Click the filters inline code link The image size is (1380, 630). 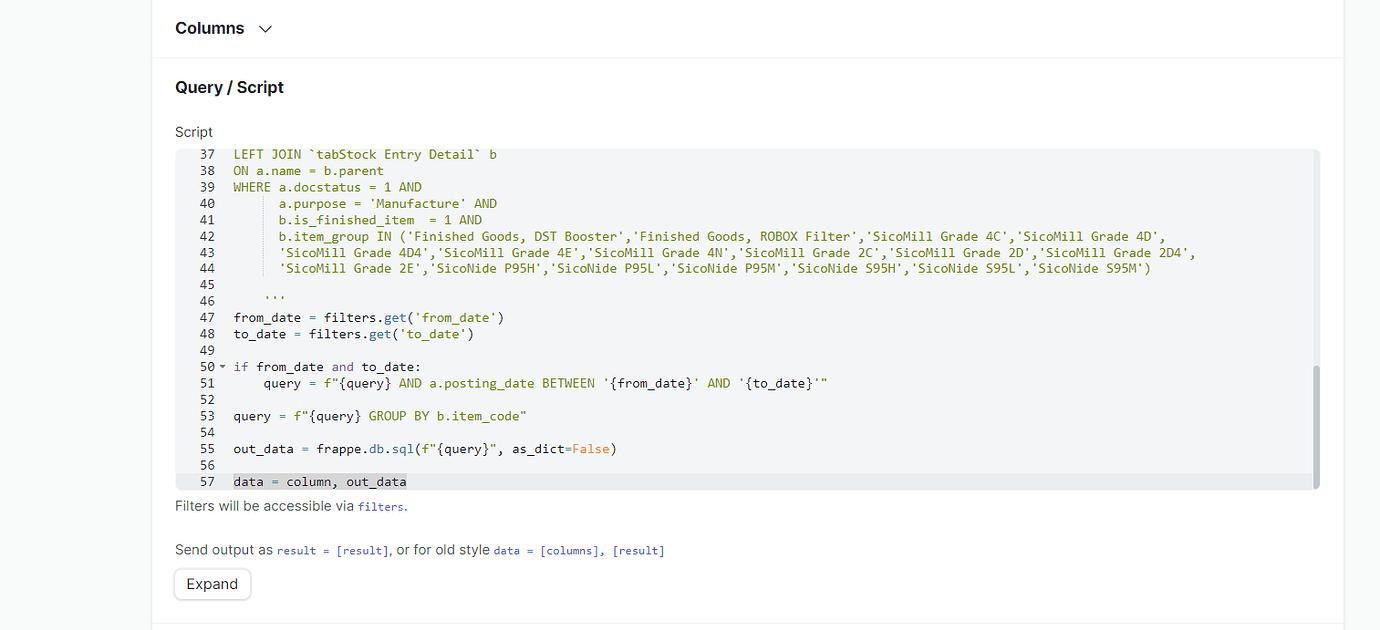(381, 507)
